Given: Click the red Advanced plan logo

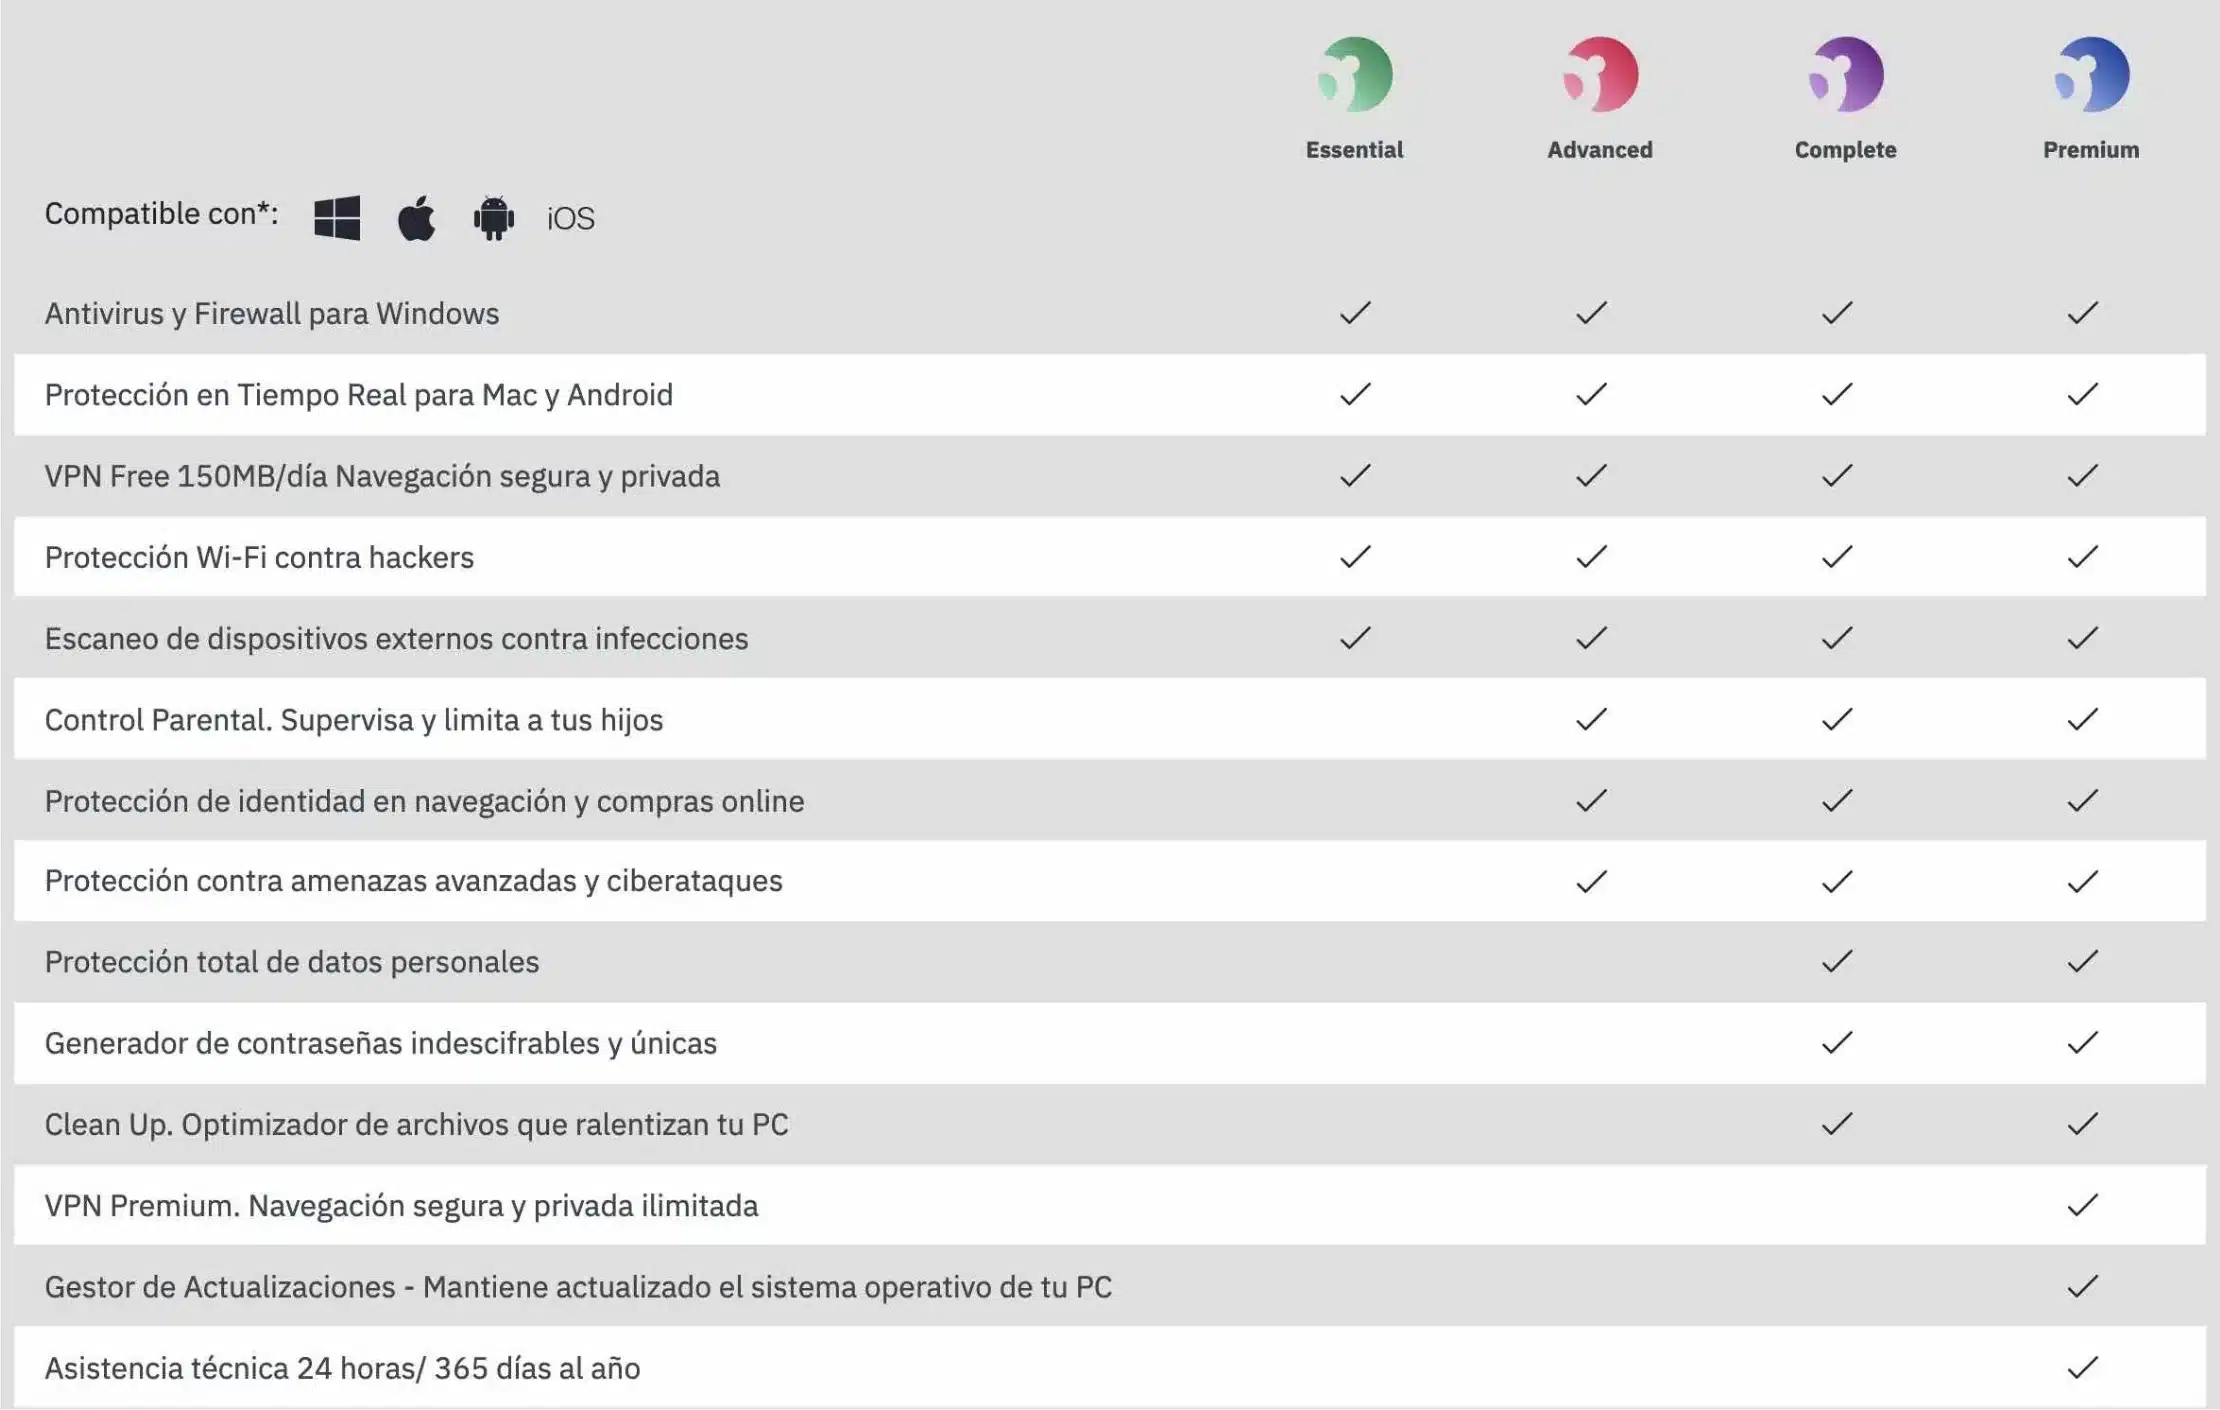Looking at the screenshot, I should (x=1600, y=74).
